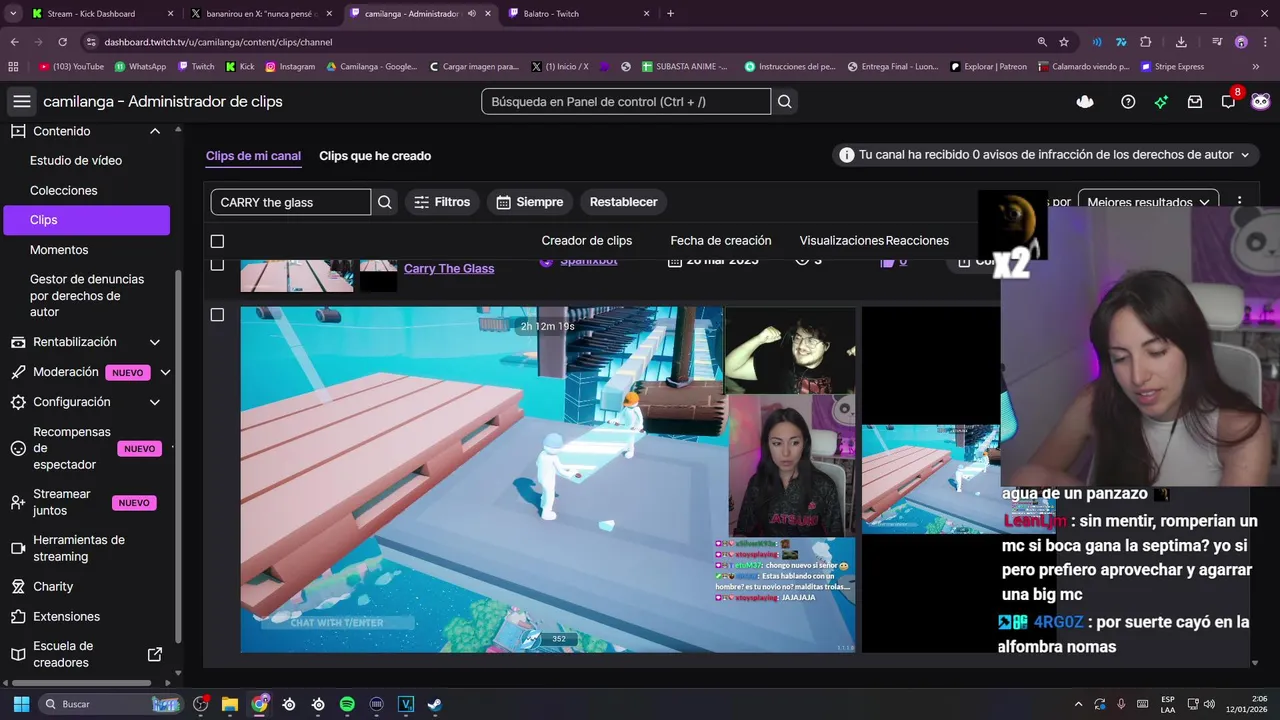Expand the copyright infraction notice chevron
Image resolution: width=1280 pixels, height=720 pixels.
[1245, 155]
